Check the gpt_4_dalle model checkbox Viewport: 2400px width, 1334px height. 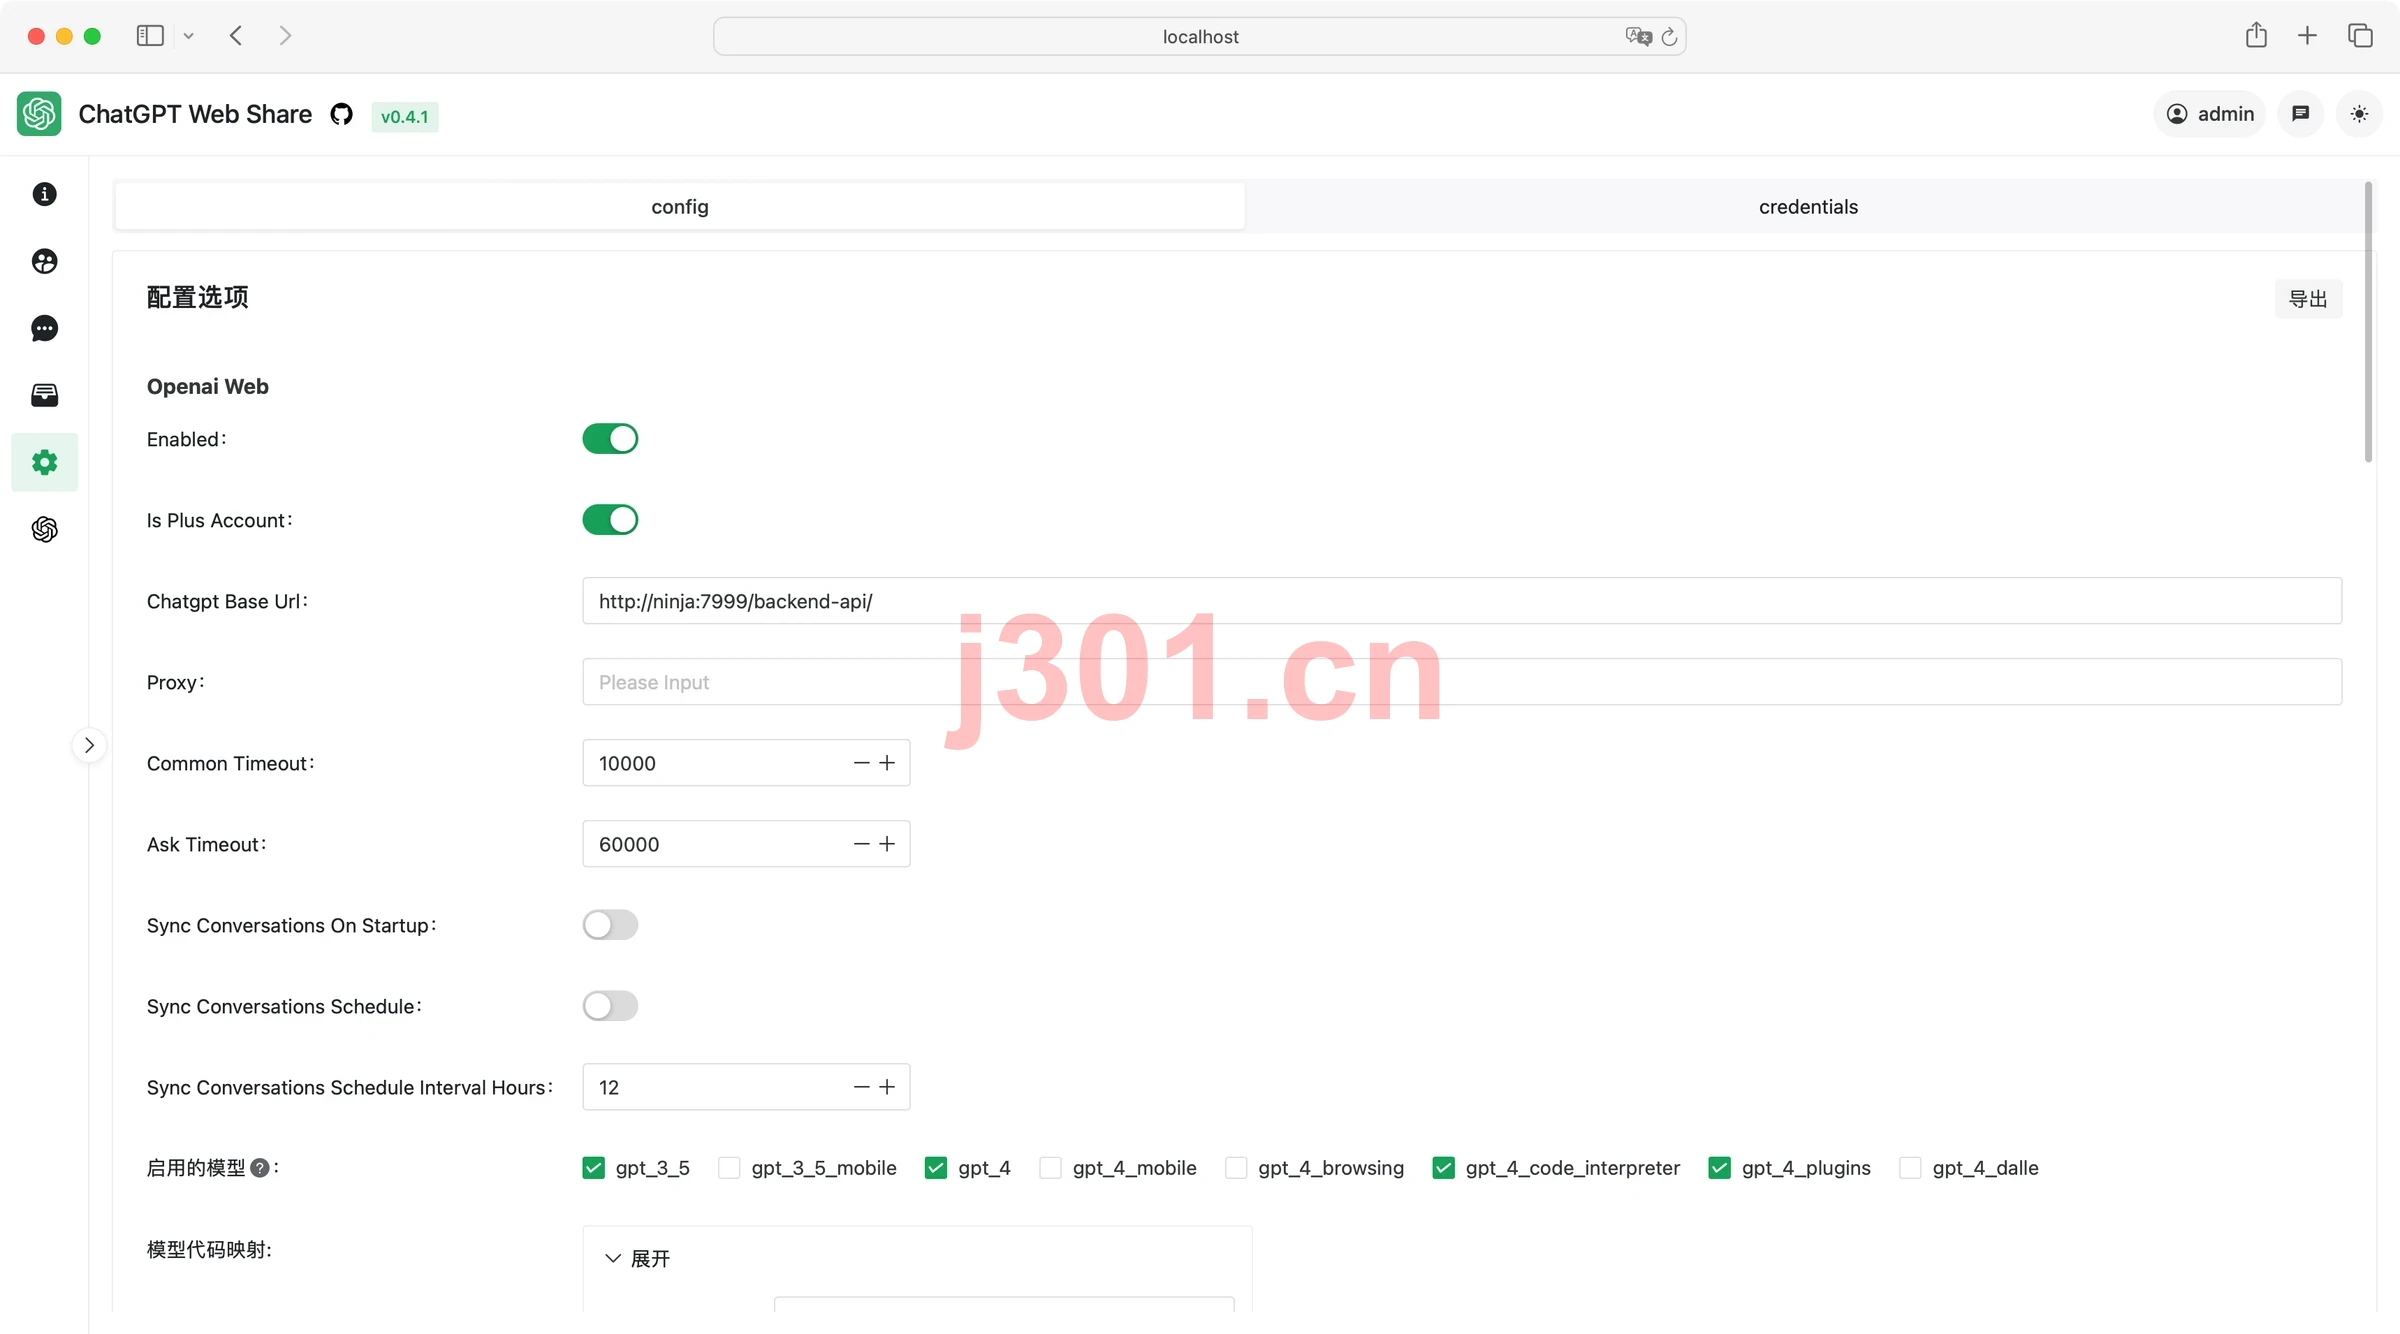pyautogui.click(x=1911, y=1168)
